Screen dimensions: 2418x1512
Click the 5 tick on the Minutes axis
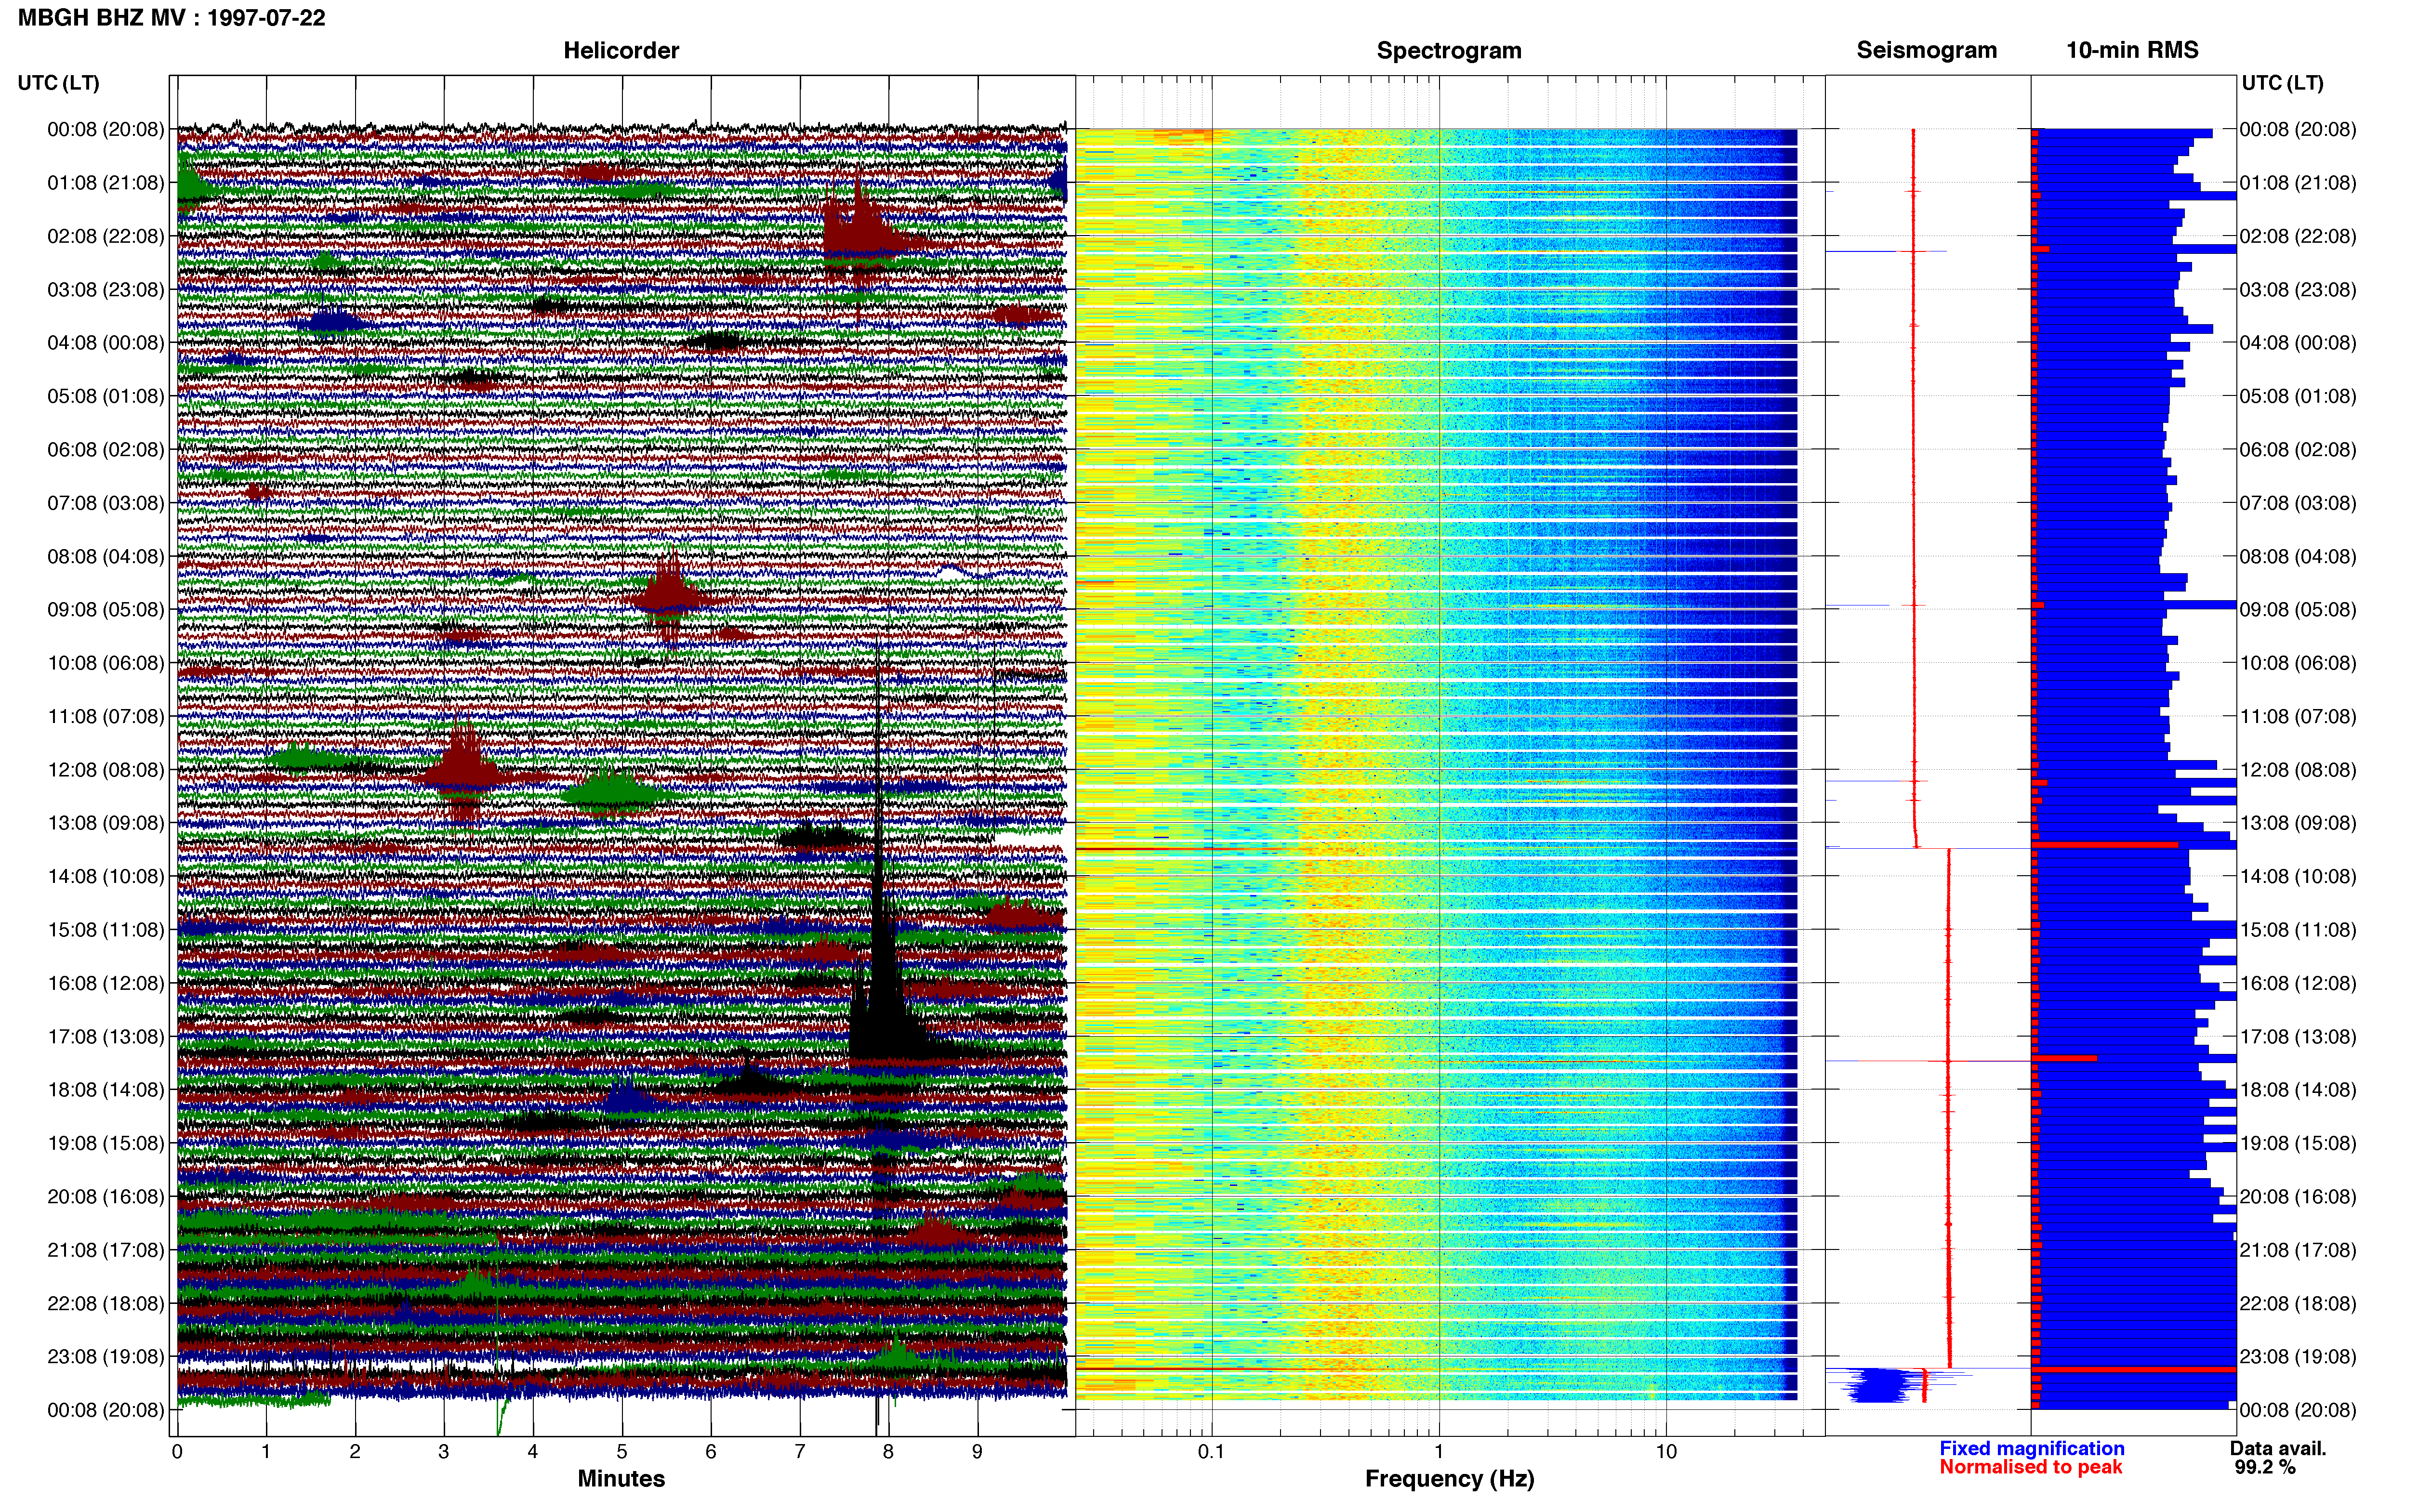[622, 1452]
